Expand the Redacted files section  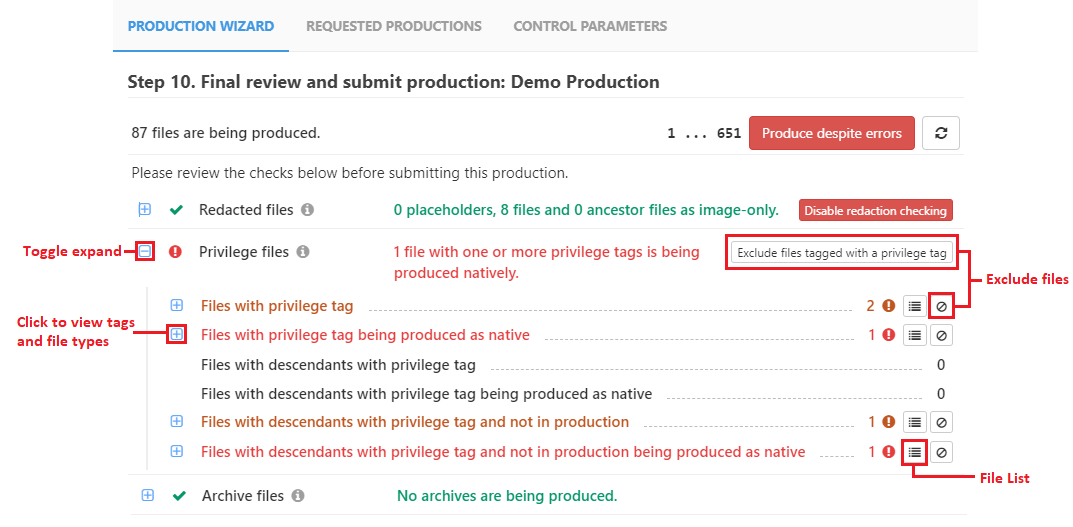tap(145, 210)
